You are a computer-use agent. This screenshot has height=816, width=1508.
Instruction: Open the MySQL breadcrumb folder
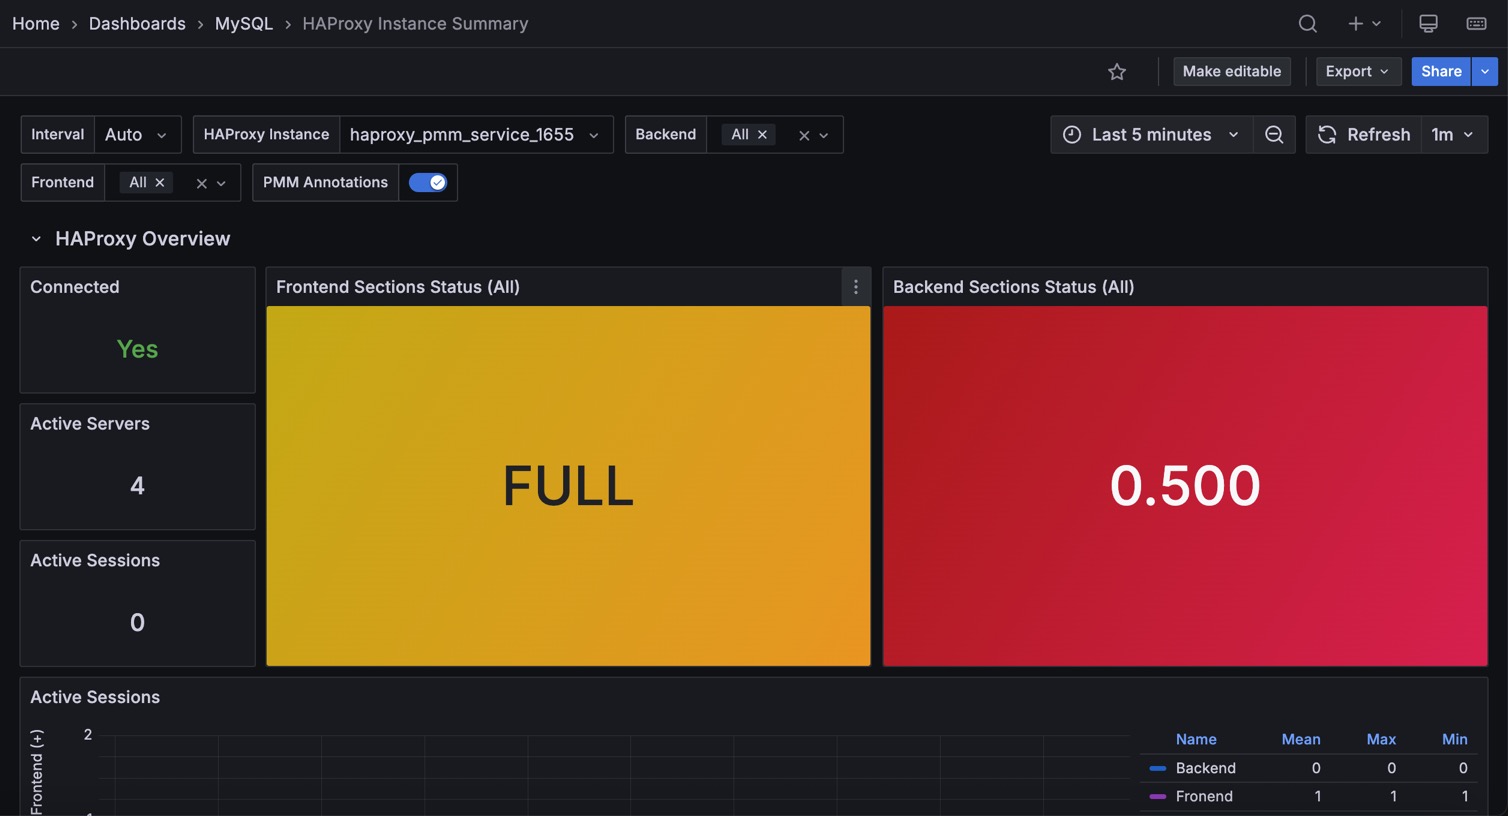(x=243, y=23)
